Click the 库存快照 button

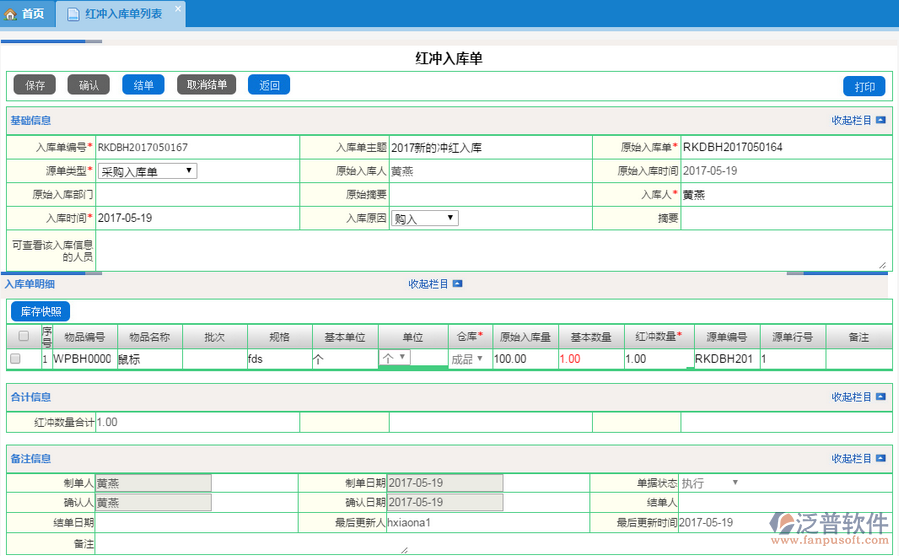[x=41, y=312]
